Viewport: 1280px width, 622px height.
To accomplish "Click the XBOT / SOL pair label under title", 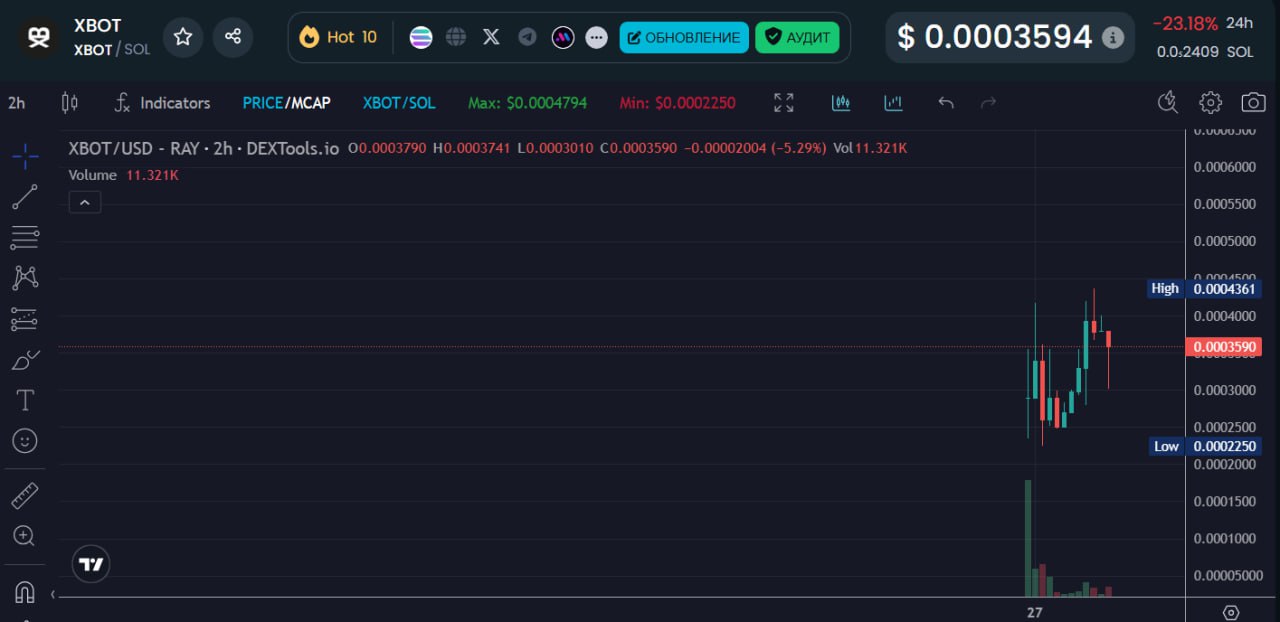I will [112, 49].
